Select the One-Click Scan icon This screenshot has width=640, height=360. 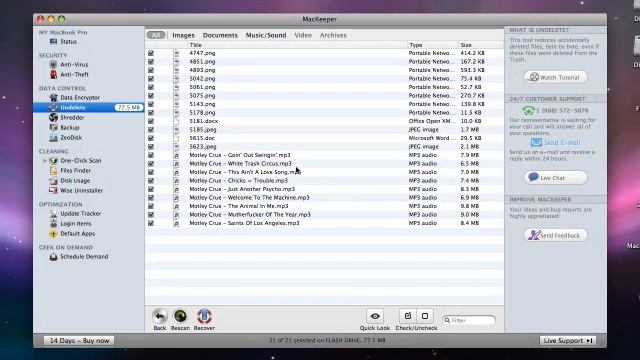53,160
